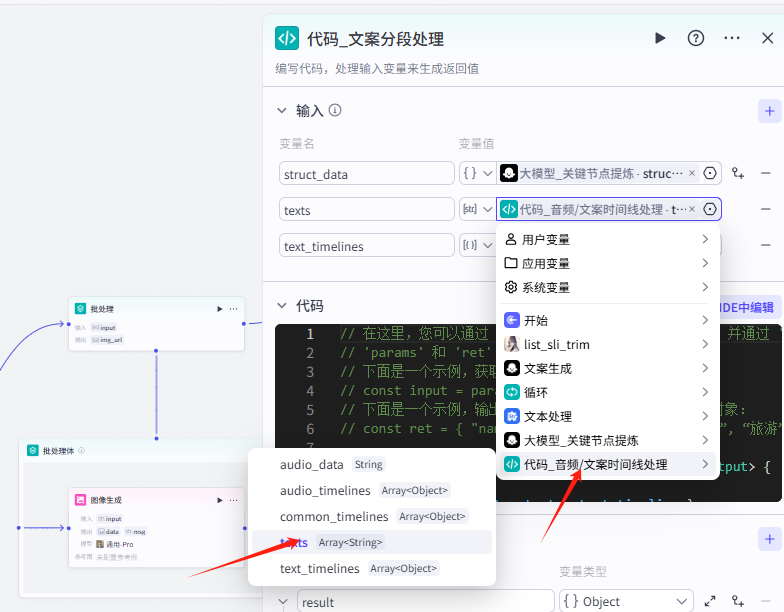Run the 批处理 node on canvas
This screenshot has width=784, height=612.
[x=220, y=309]
